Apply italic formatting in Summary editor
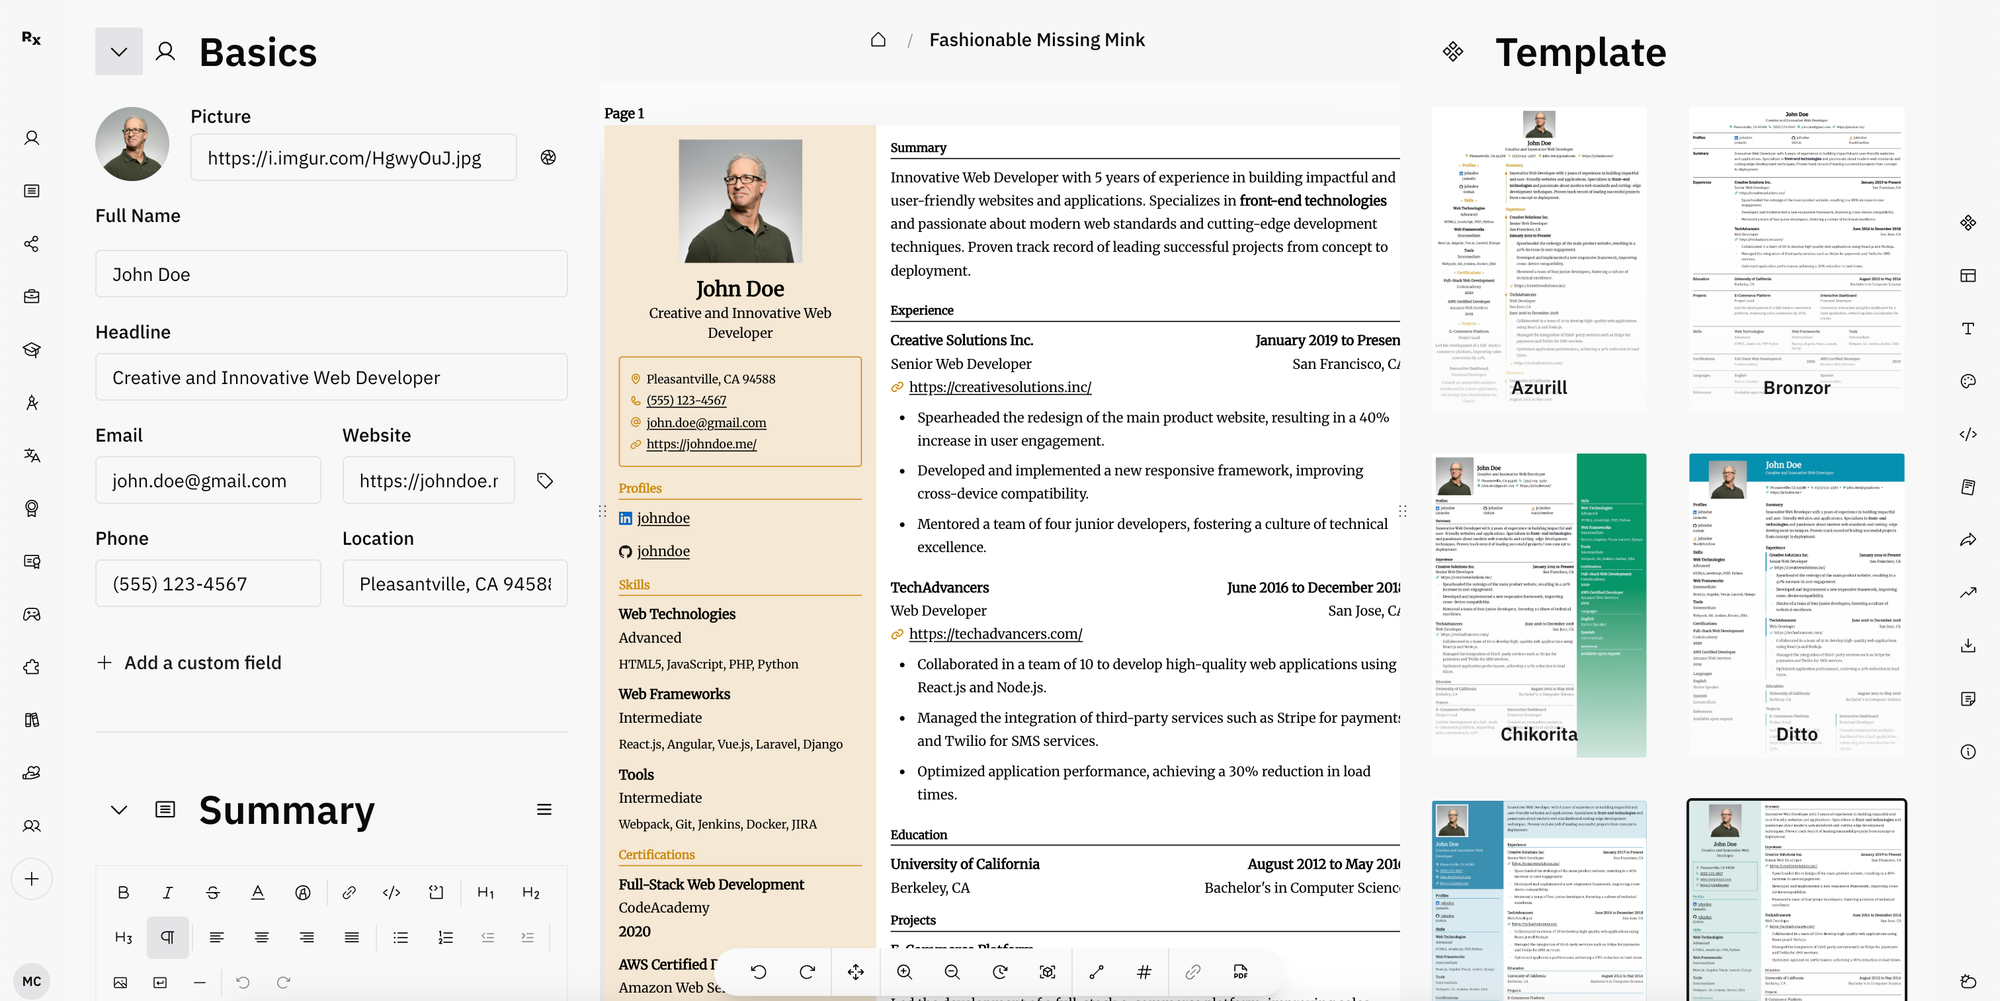 click(x=168, y=892)
